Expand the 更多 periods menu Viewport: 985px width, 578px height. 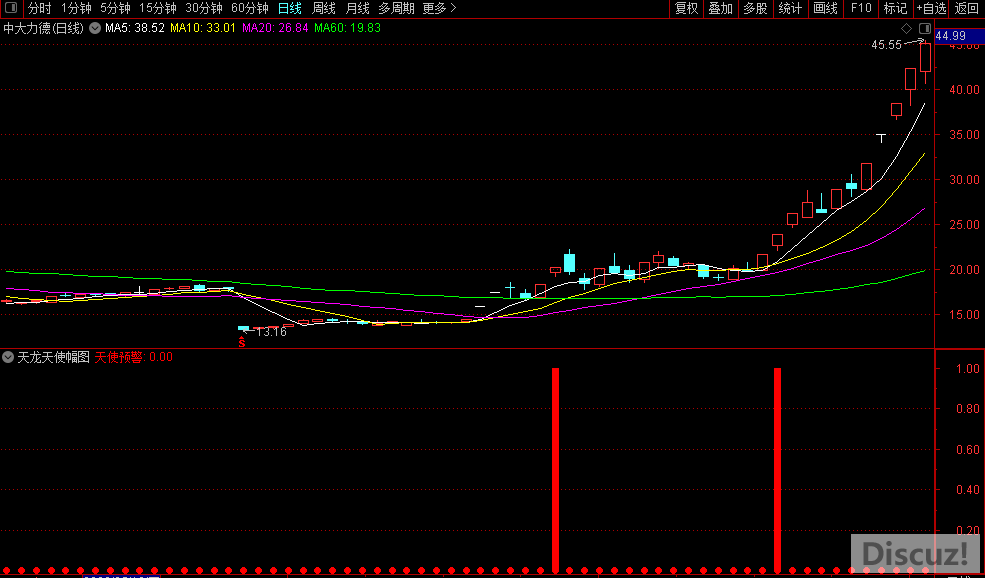pos(439,8)
